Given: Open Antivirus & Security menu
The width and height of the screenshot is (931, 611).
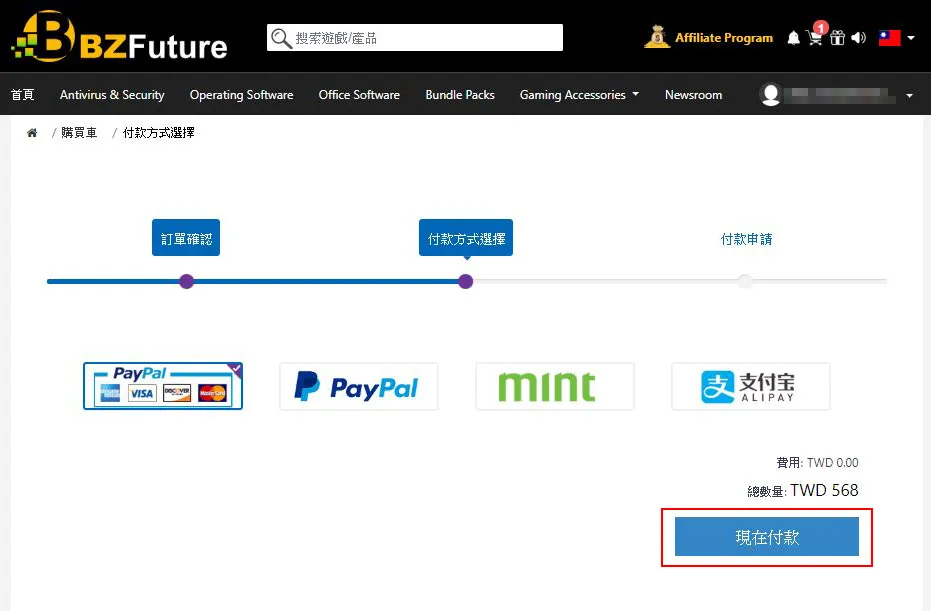Looking at the screenshot, I should pos(112,94).
